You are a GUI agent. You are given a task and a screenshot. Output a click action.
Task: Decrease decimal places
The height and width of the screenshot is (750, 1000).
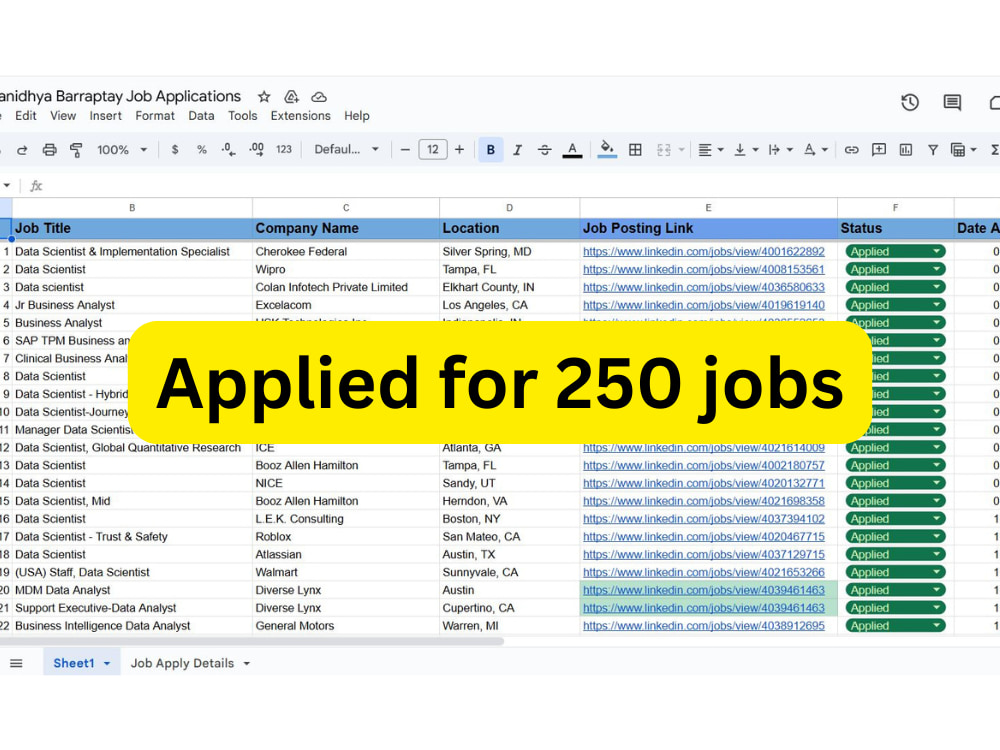coord(228,150)
